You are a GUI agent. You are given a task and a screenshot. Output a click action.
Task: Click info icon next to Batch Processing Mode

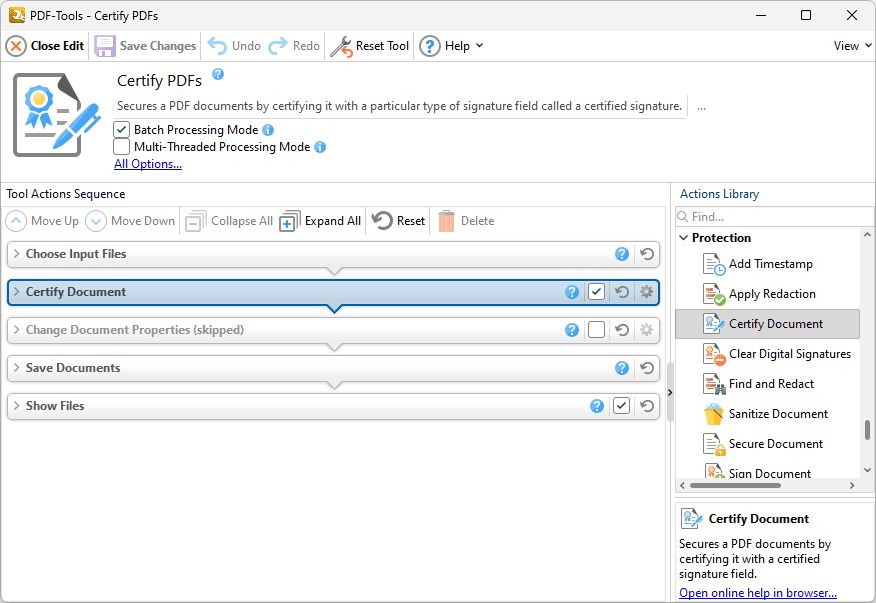(268, 130)
